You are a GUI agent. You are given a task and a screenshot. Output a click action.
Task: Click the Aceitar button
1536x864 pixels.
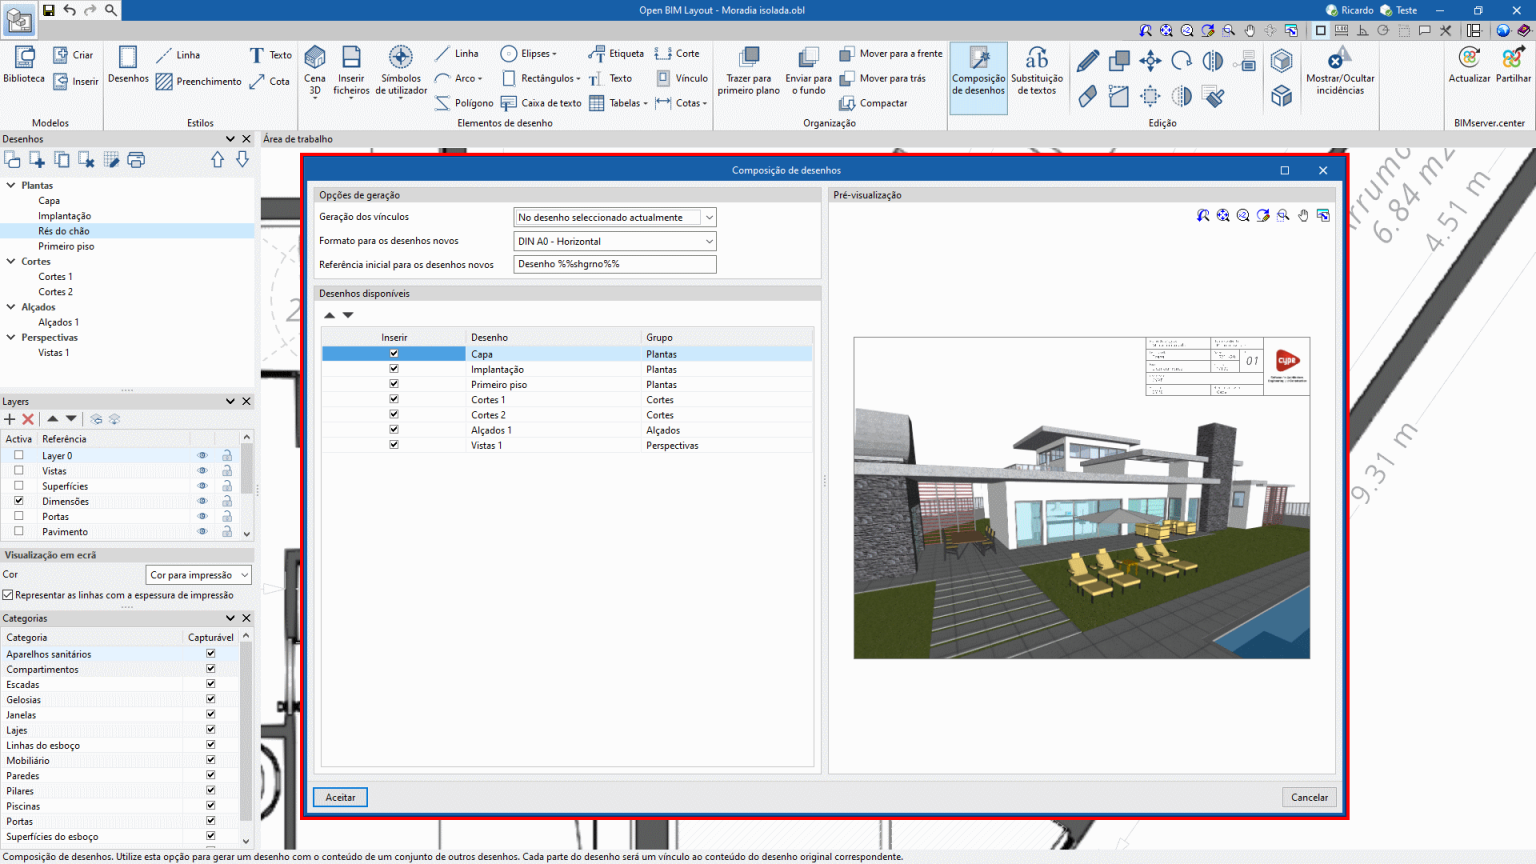click(339, 797)
